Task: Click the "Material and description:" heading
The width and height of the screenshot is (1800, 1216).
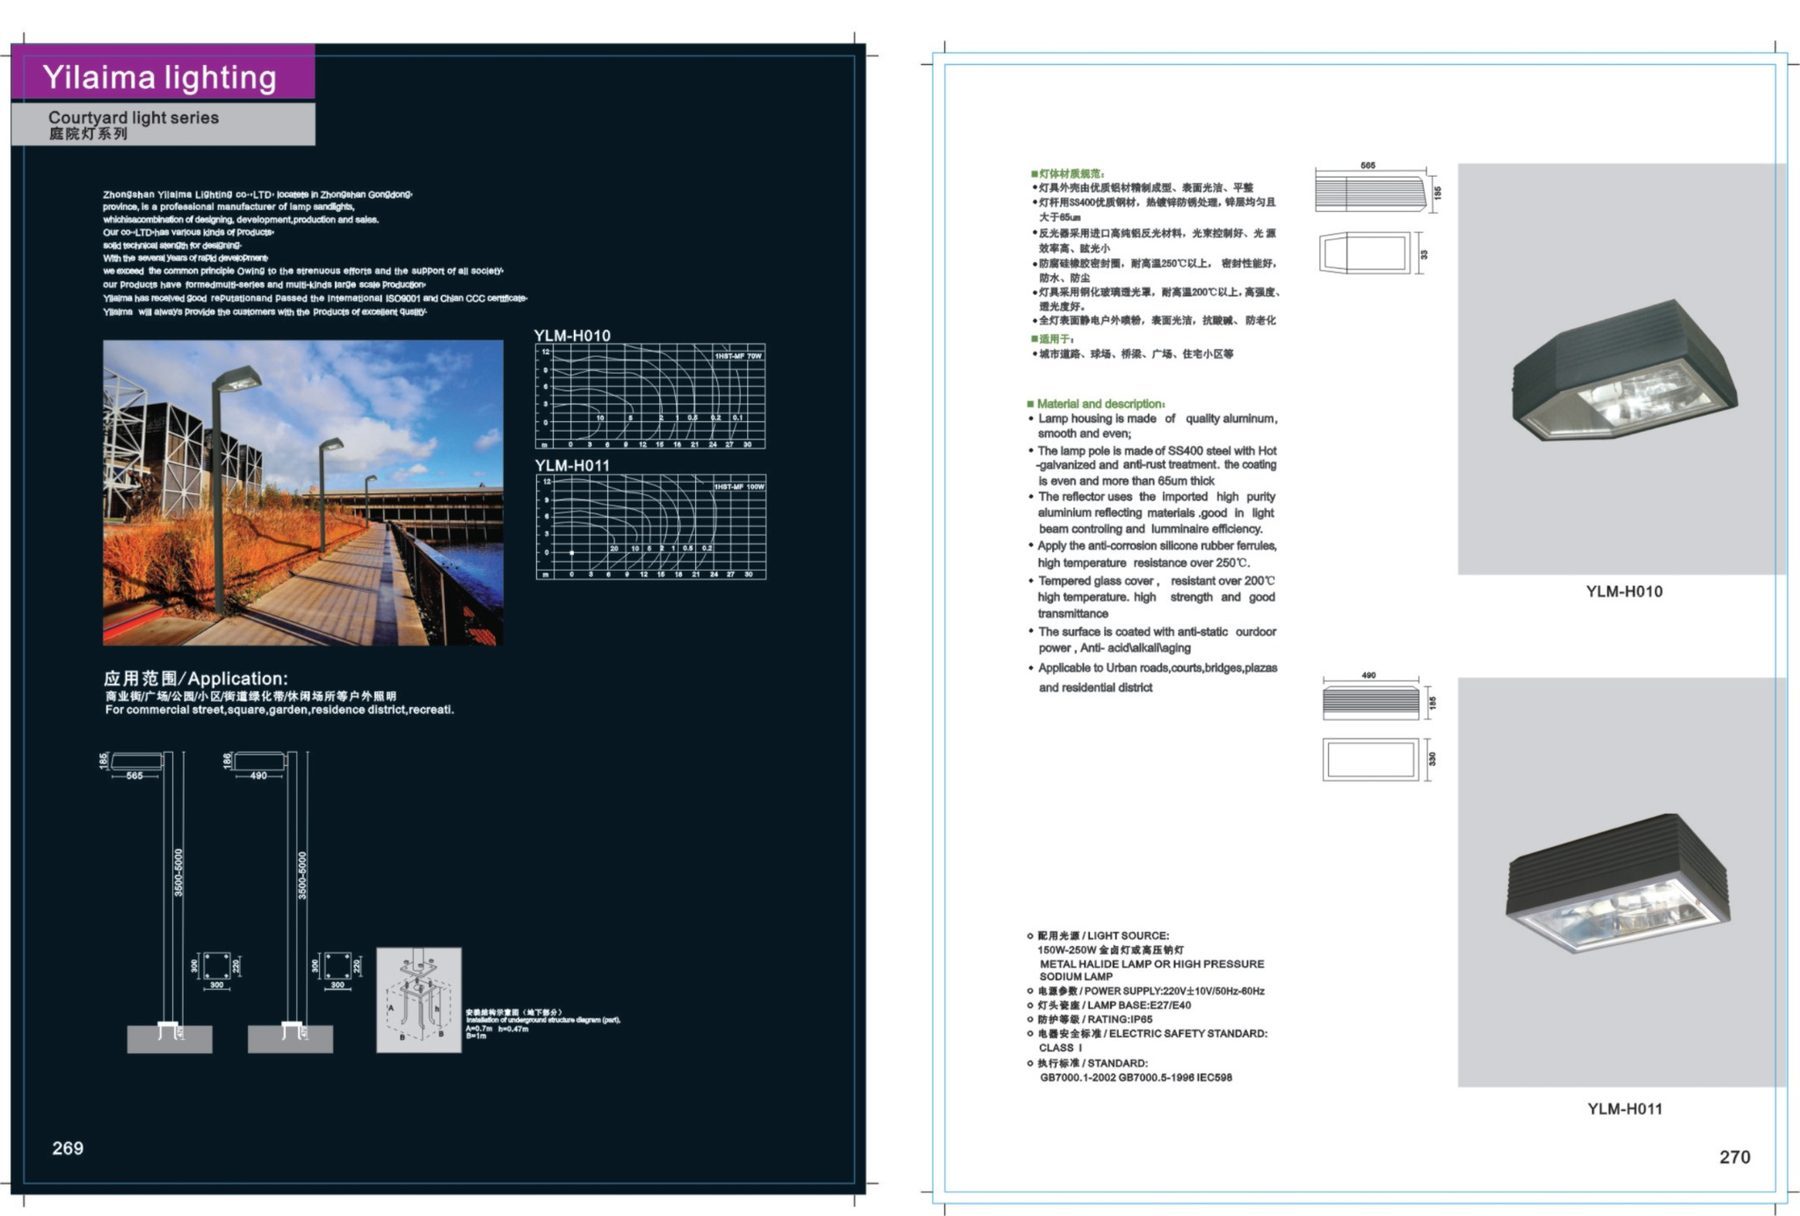Action: coord(1096,404)
